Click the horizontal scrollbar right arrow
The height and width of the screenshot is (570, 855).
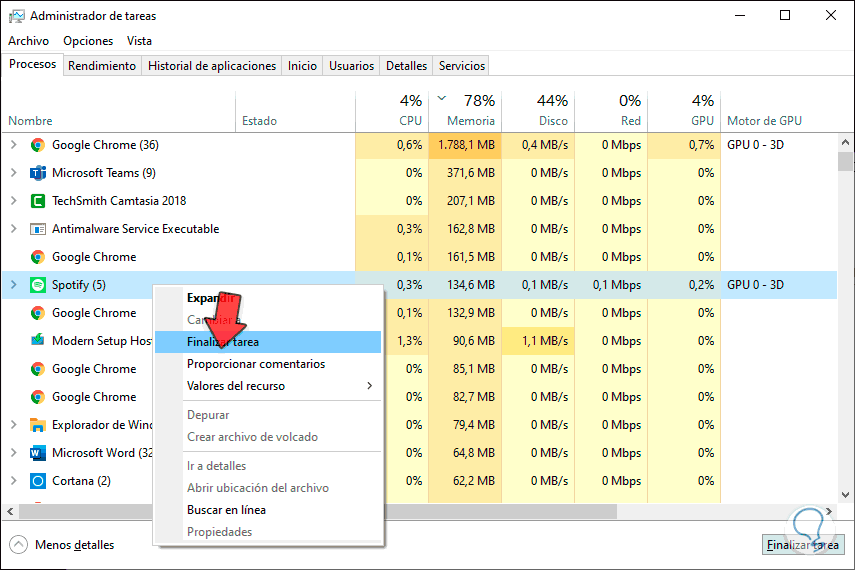tap(829, 511)
